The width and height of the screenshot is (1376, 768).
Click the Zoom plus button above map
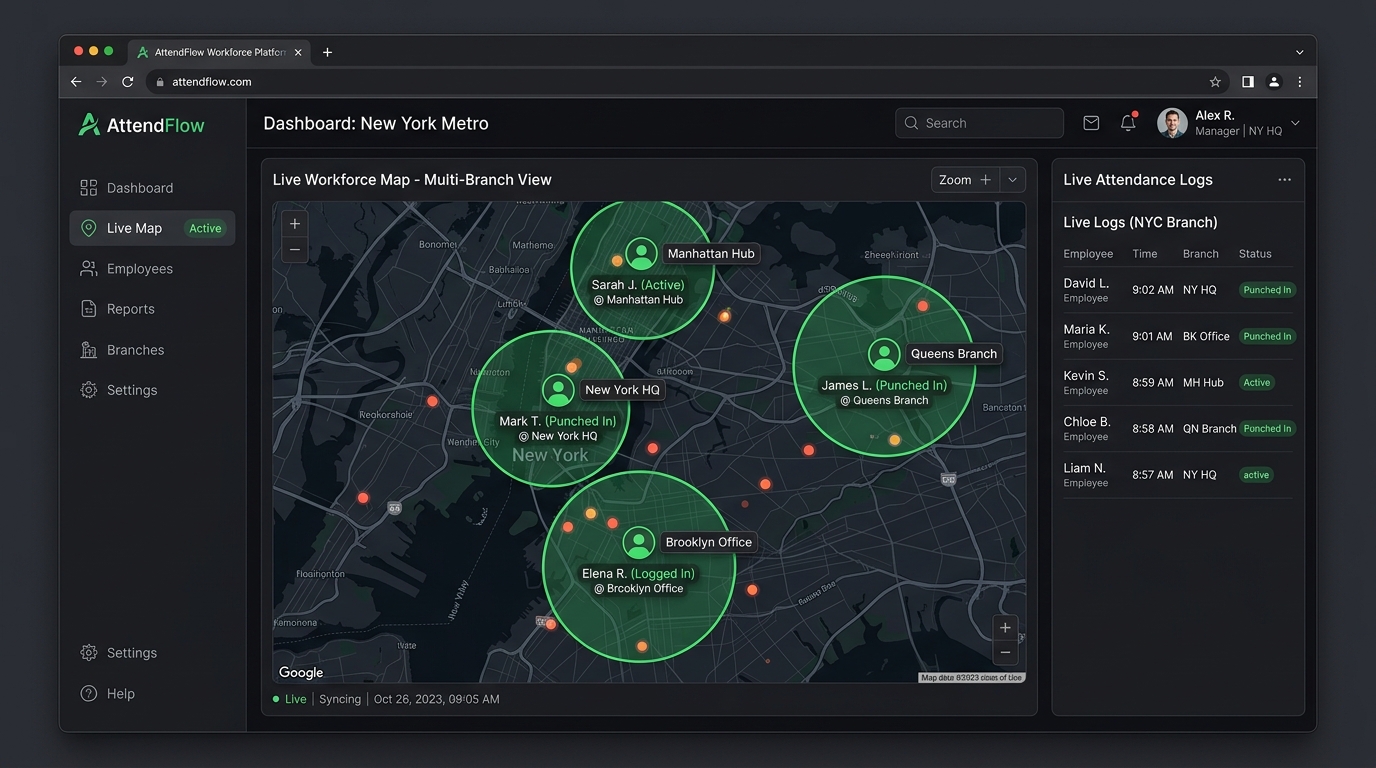(985, 180)
